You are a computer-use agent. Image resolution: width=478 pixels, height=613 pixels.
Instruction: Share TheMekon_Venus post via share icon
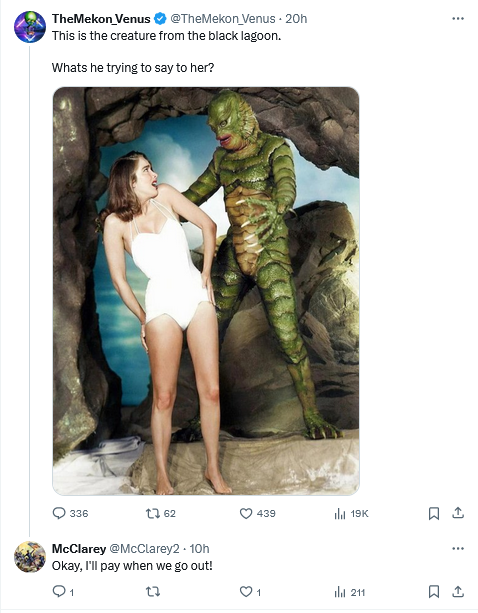(458, 513)
